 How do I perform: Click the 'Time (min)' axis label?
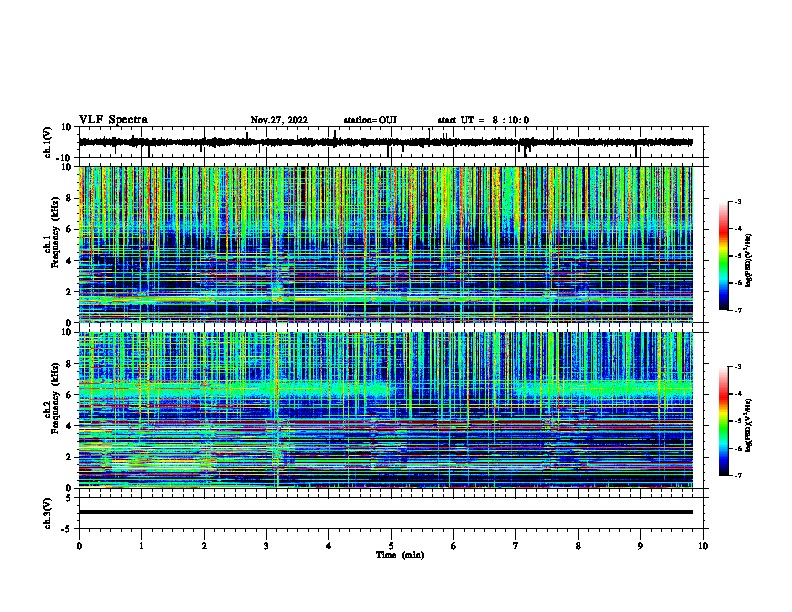point(400,555)
